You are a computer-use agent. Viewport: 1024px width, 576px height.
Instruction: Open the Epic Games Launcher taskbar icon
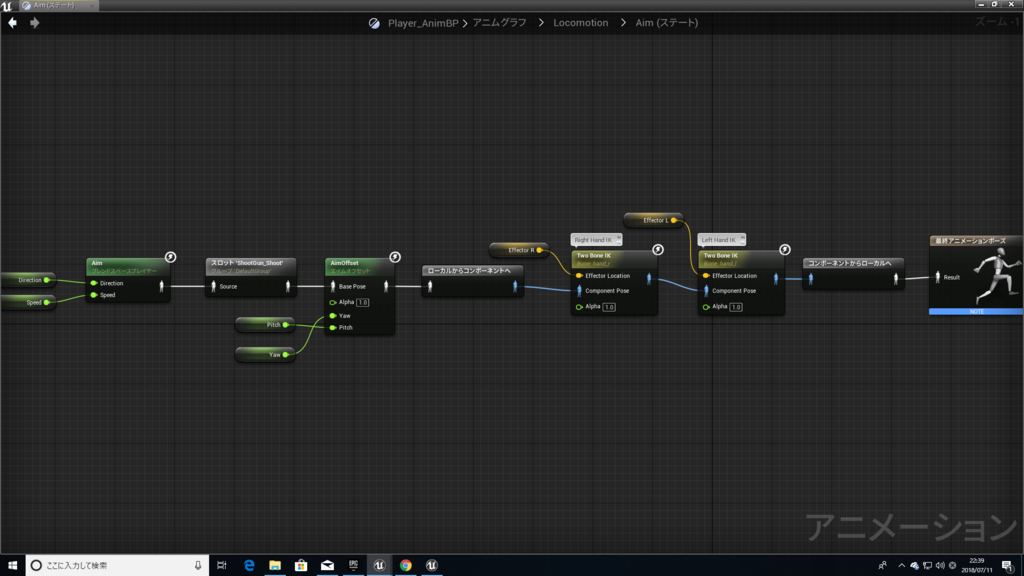pos(353,566)
